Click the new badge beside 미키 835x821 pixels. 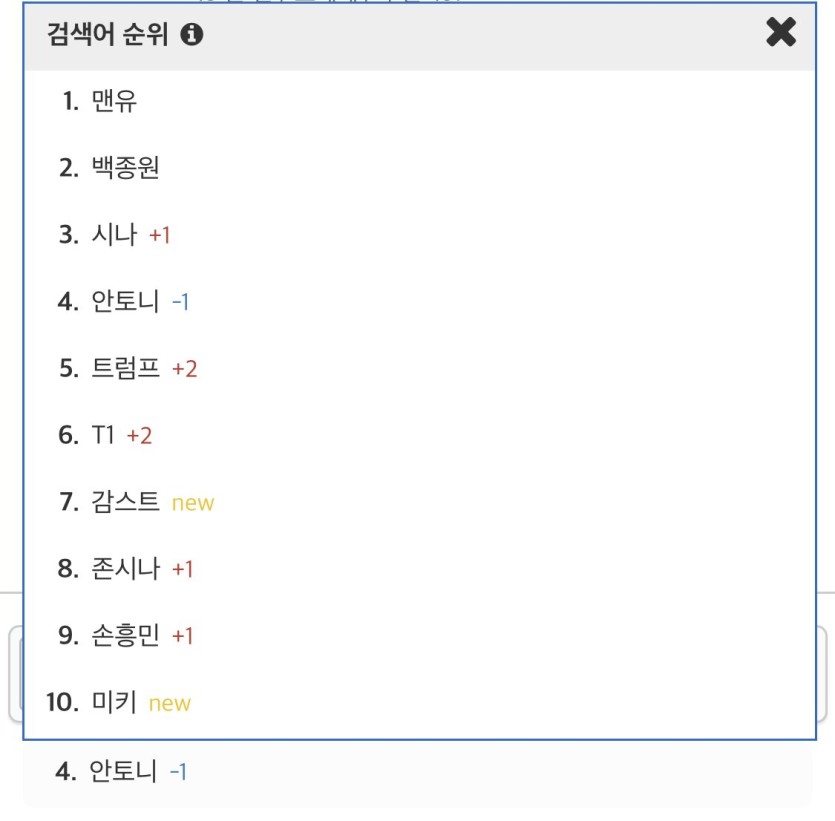[169, 704]
